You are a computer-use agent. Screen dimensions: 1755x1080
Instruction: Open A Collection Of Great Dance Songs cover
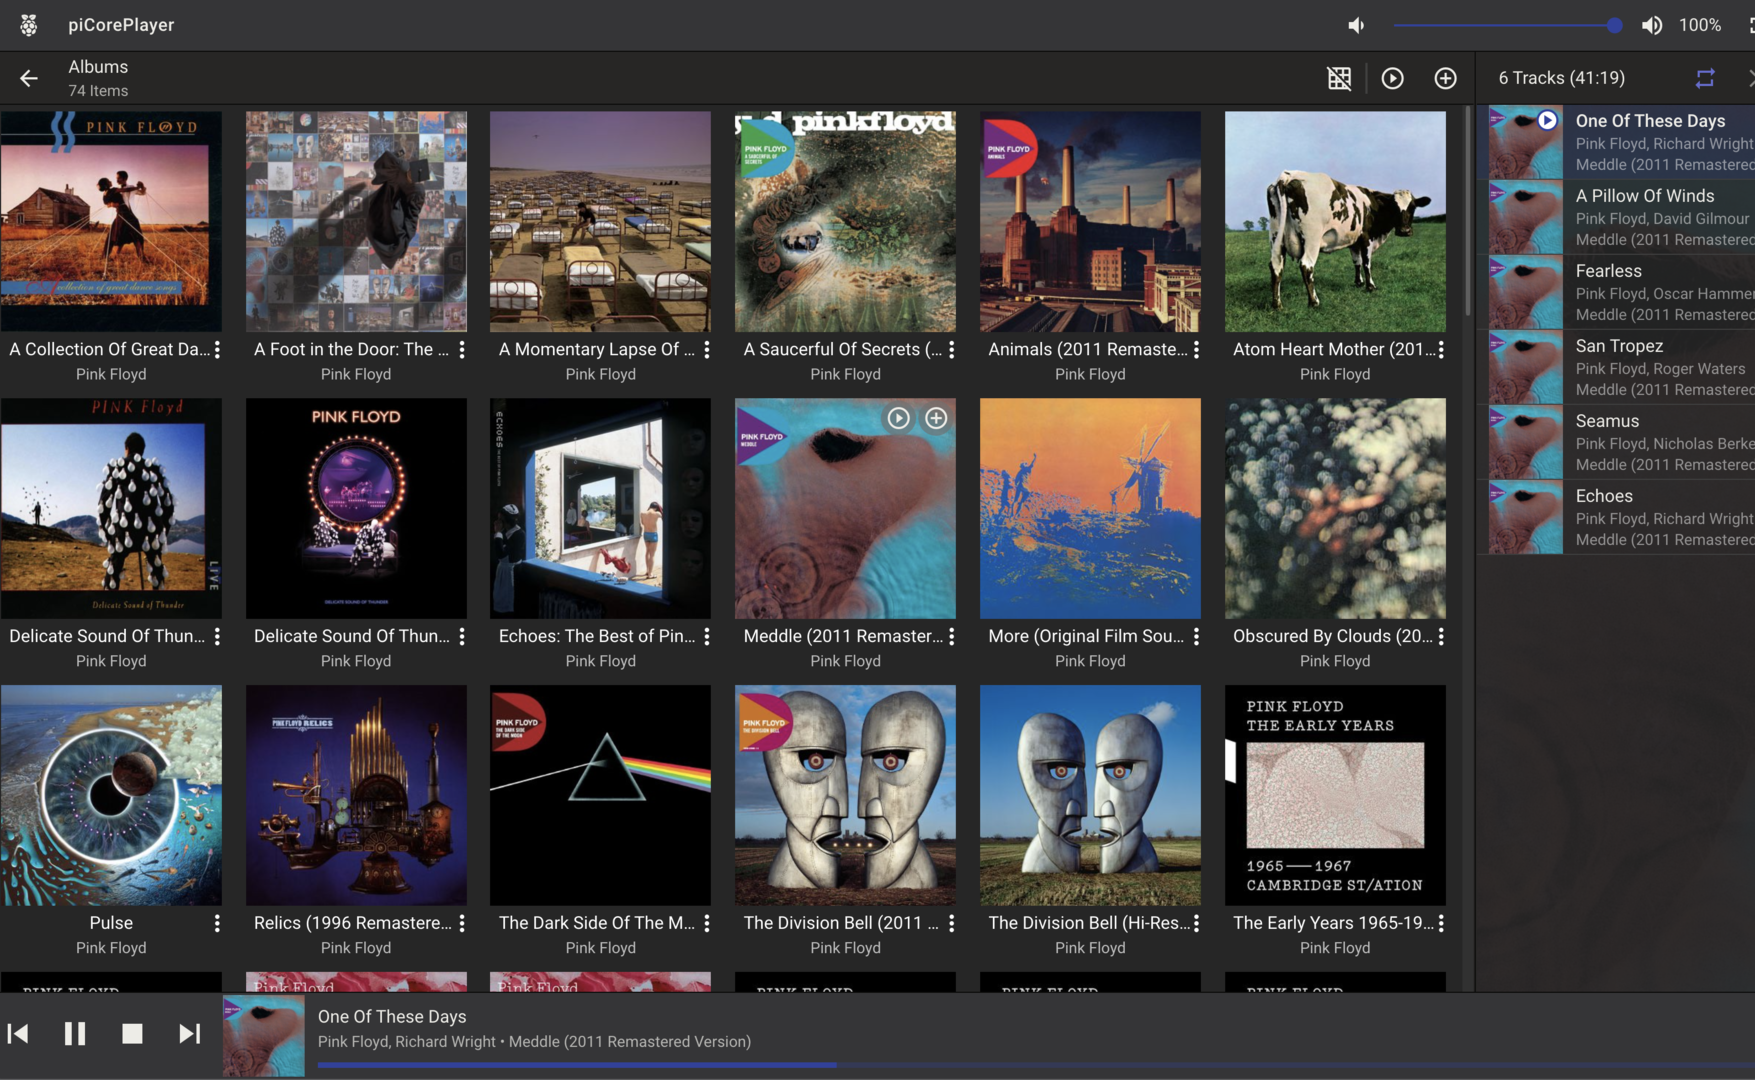[111, 221]
